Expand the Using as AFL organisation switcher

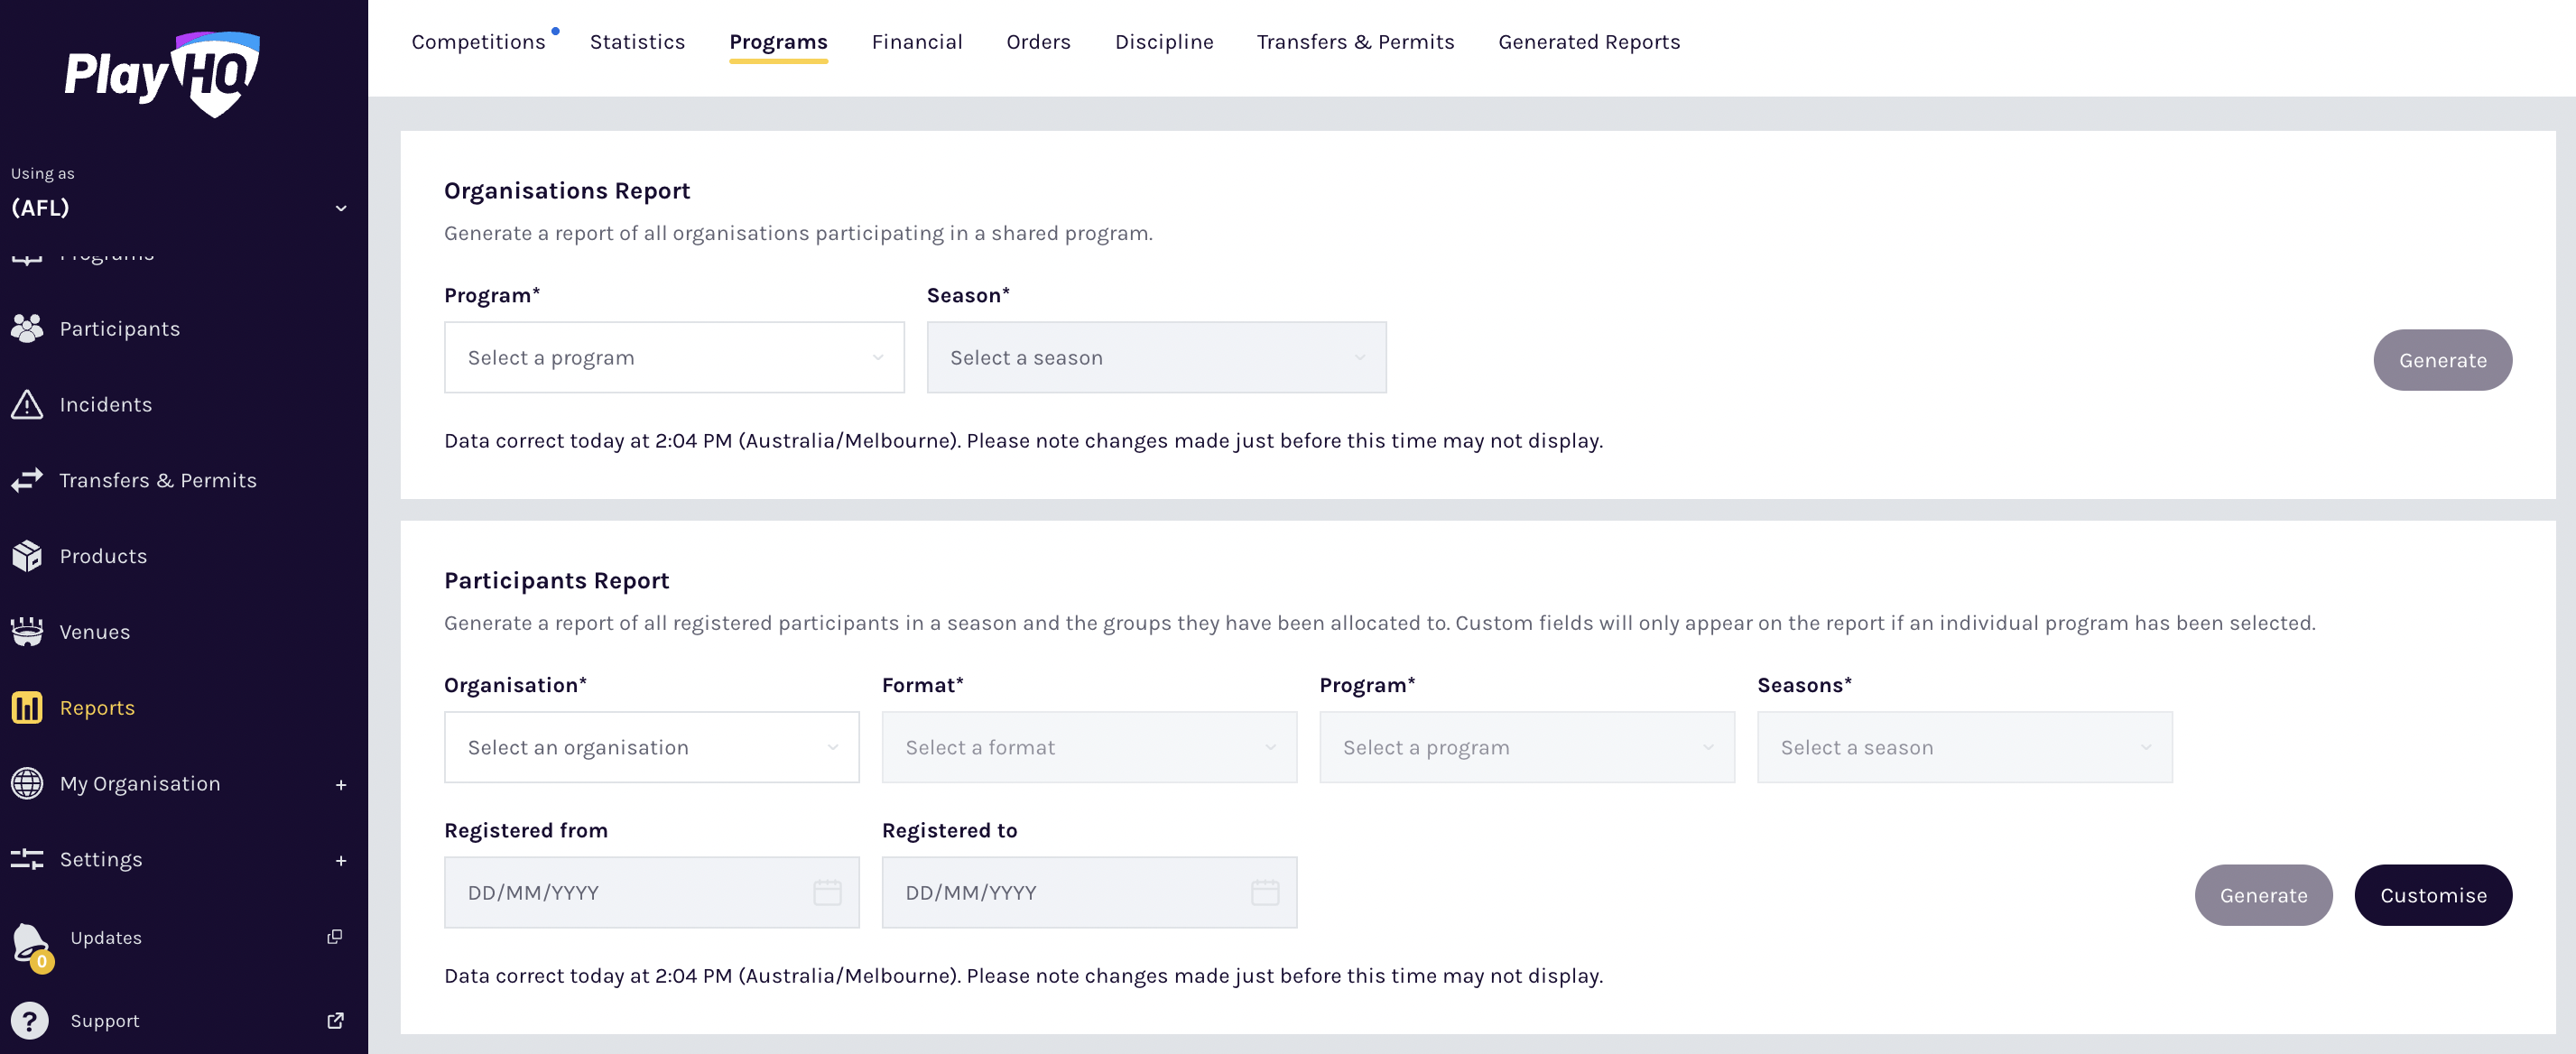point(341,208)
